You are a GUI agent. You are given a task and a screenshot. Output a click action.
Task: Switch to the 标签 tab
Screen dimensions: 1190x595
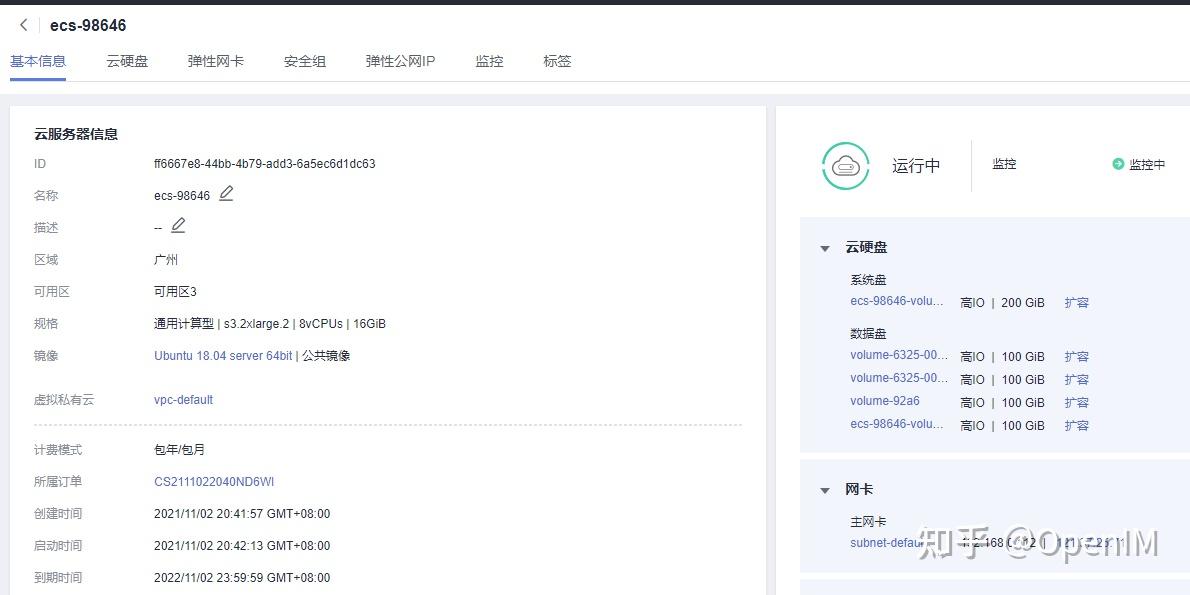pyautogui.click(x=557, y=61)
